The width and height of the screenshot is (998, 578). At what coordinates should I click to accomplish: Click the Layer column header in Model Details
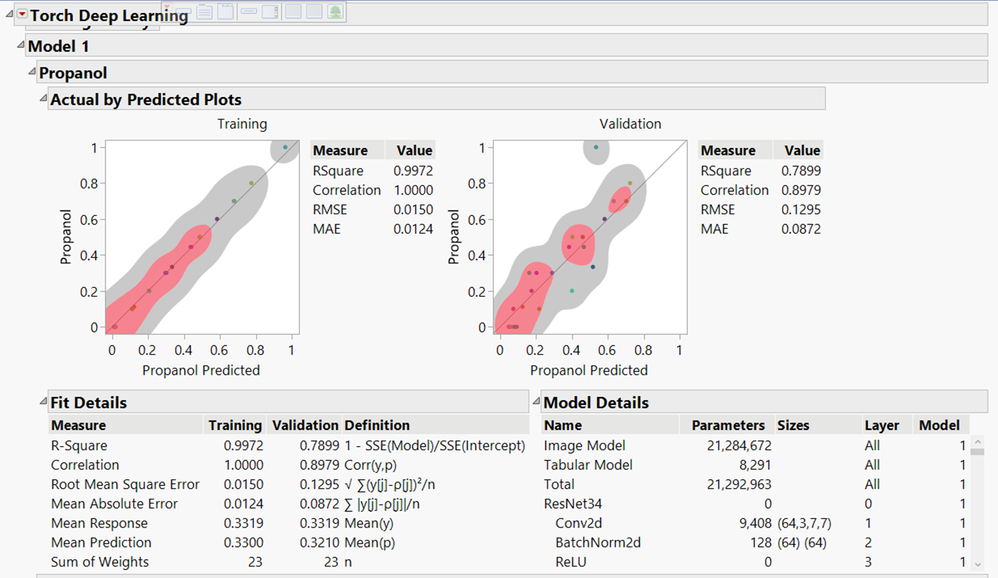(x=880, y=425)
